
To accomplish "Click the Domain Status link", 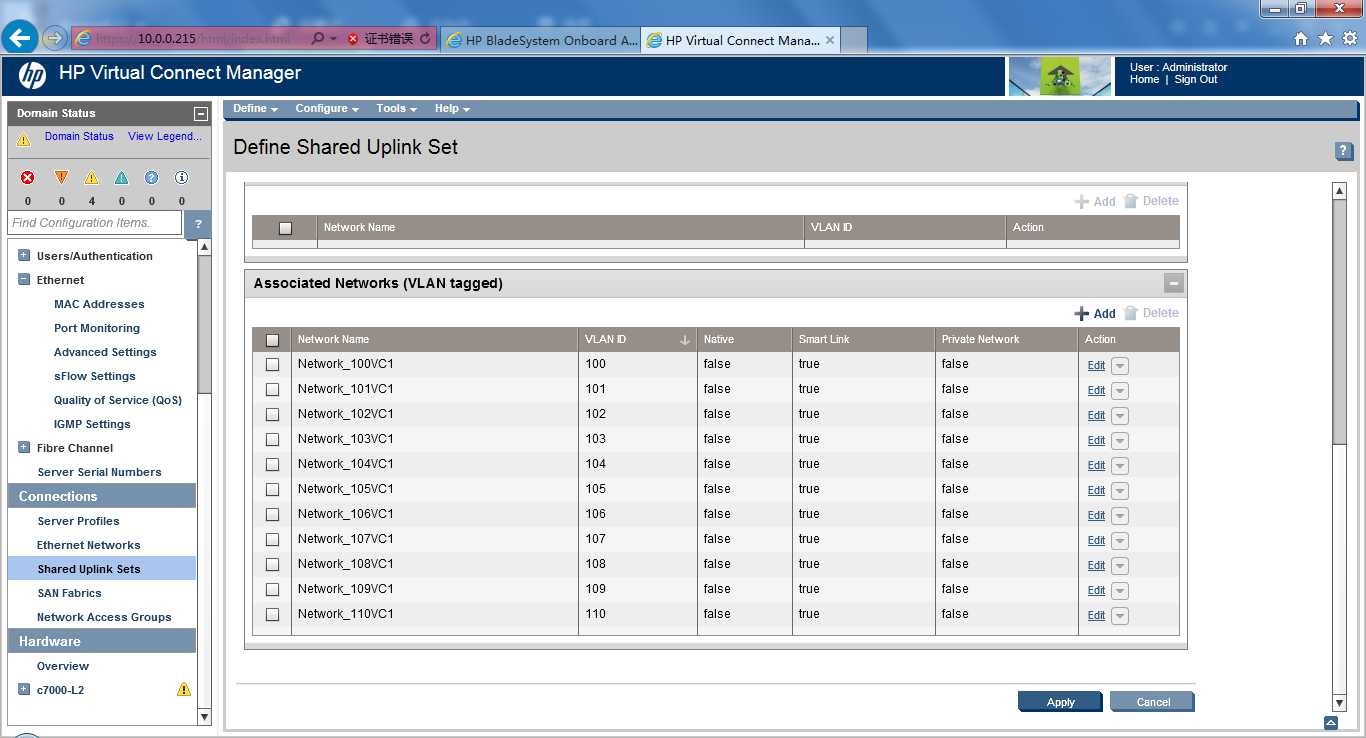I will (x=79, y=136).
